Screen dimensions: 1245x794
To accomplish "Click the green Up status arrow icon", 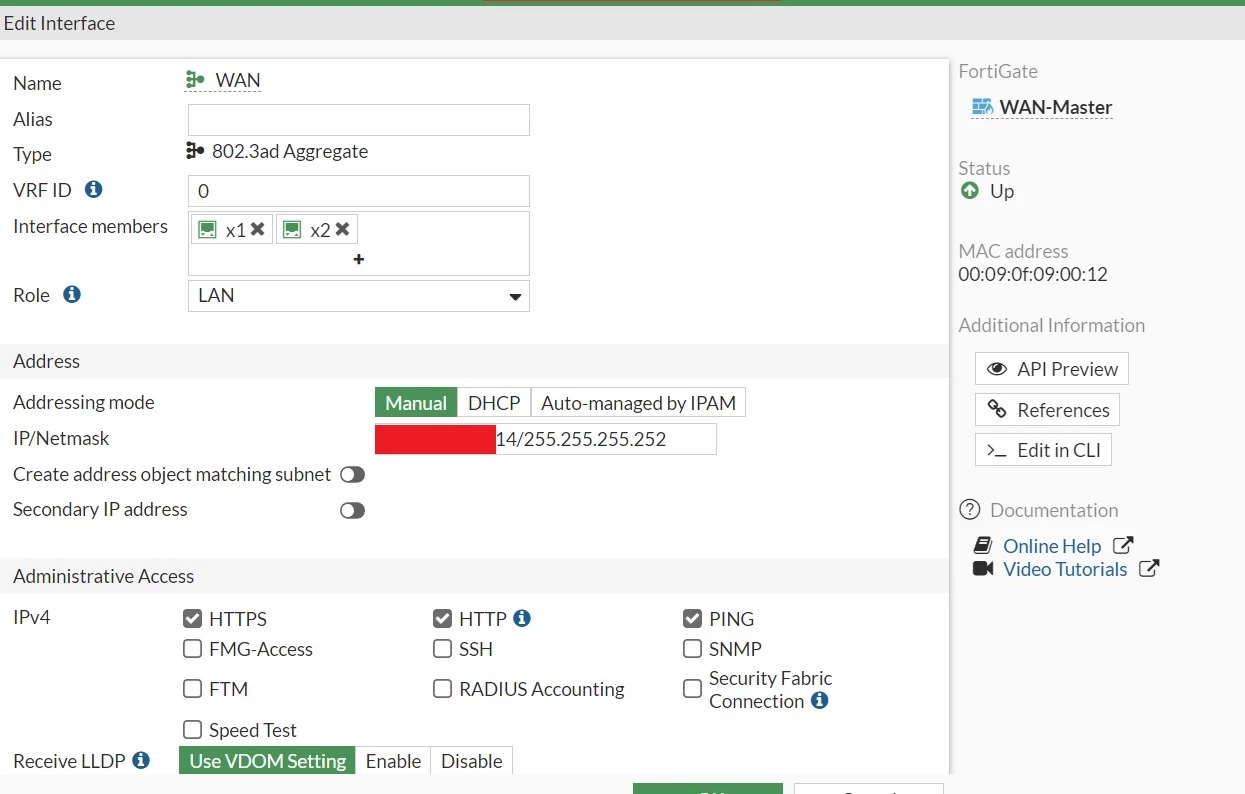I will coord(969,190).
